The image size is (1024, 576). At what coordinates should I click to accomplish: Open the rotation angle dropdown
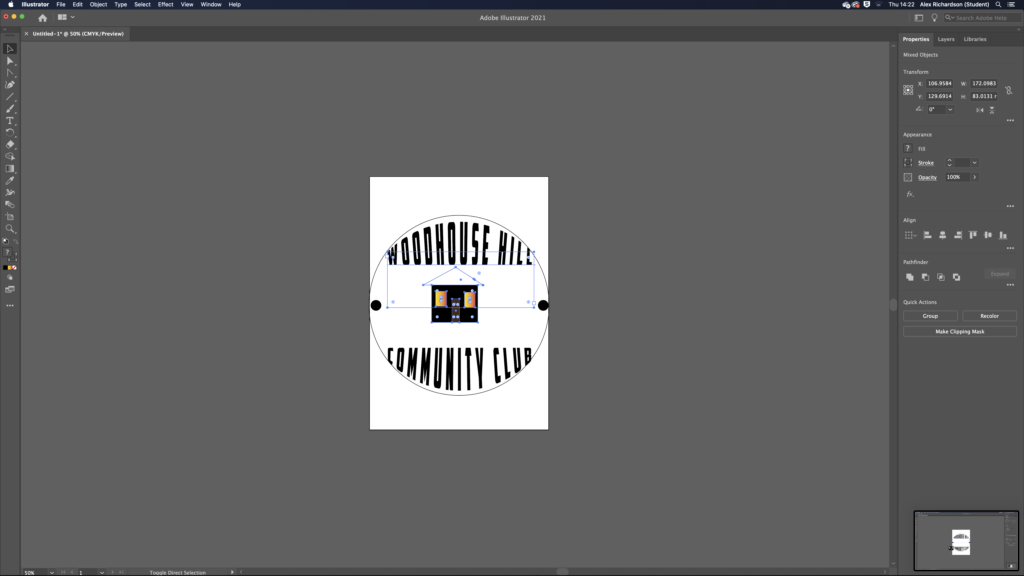click(950, 110)
